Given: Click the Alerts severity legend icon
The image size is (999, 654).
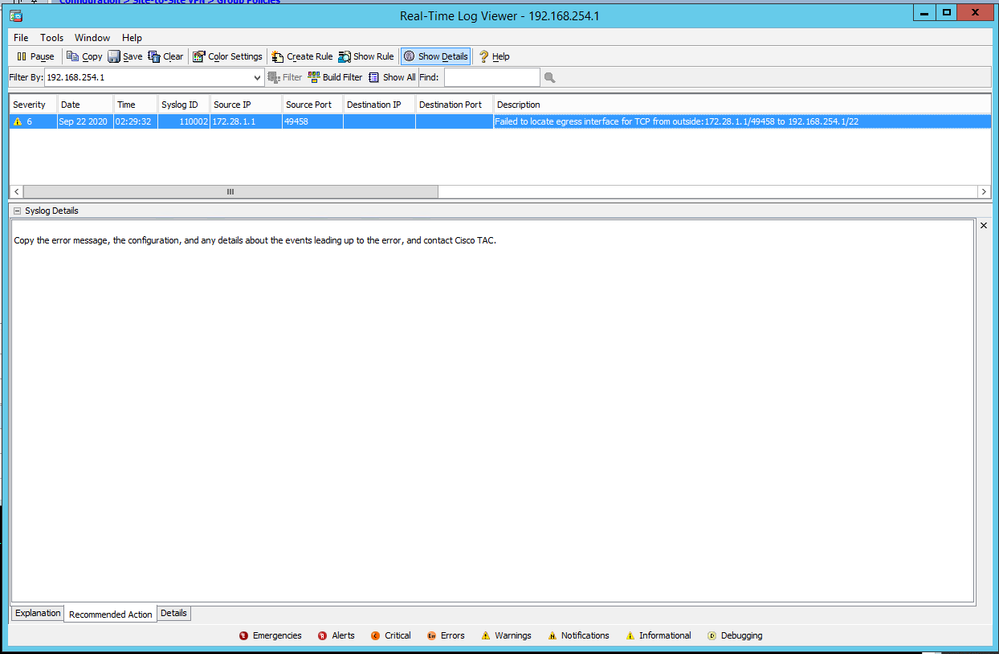Looking at the screenshot, I should pos(322,636).
